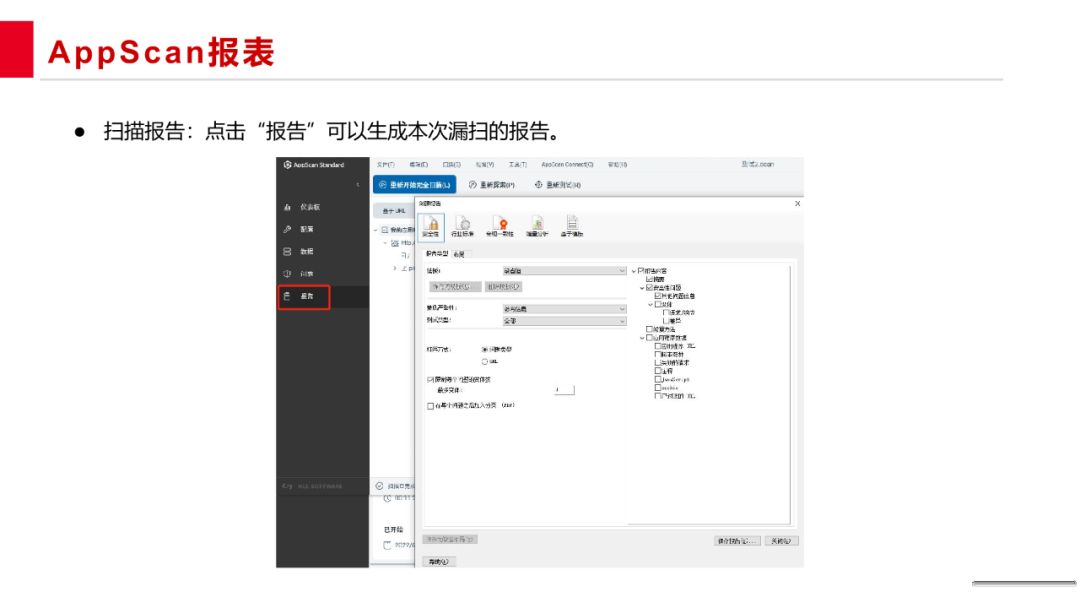The image size is (1080, 608).
Task: Open the test type dropdown showing 全部
Action: point(564,321)
